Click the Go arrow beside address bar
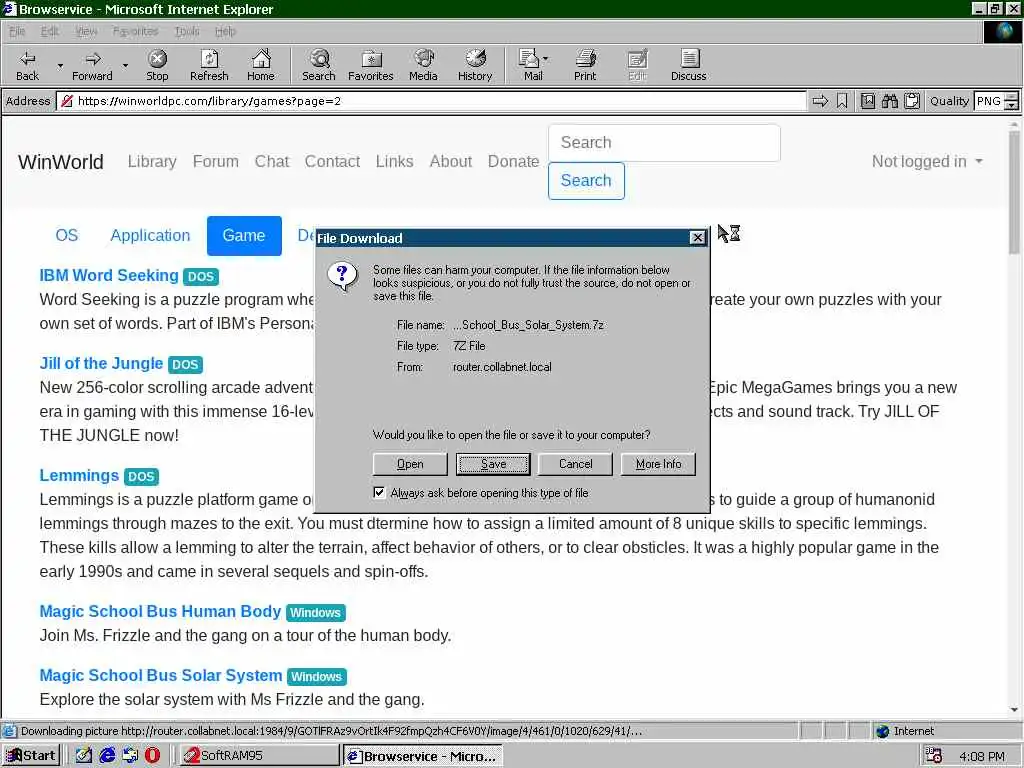Screen dimensions: 1024x768 click(820, 101)
